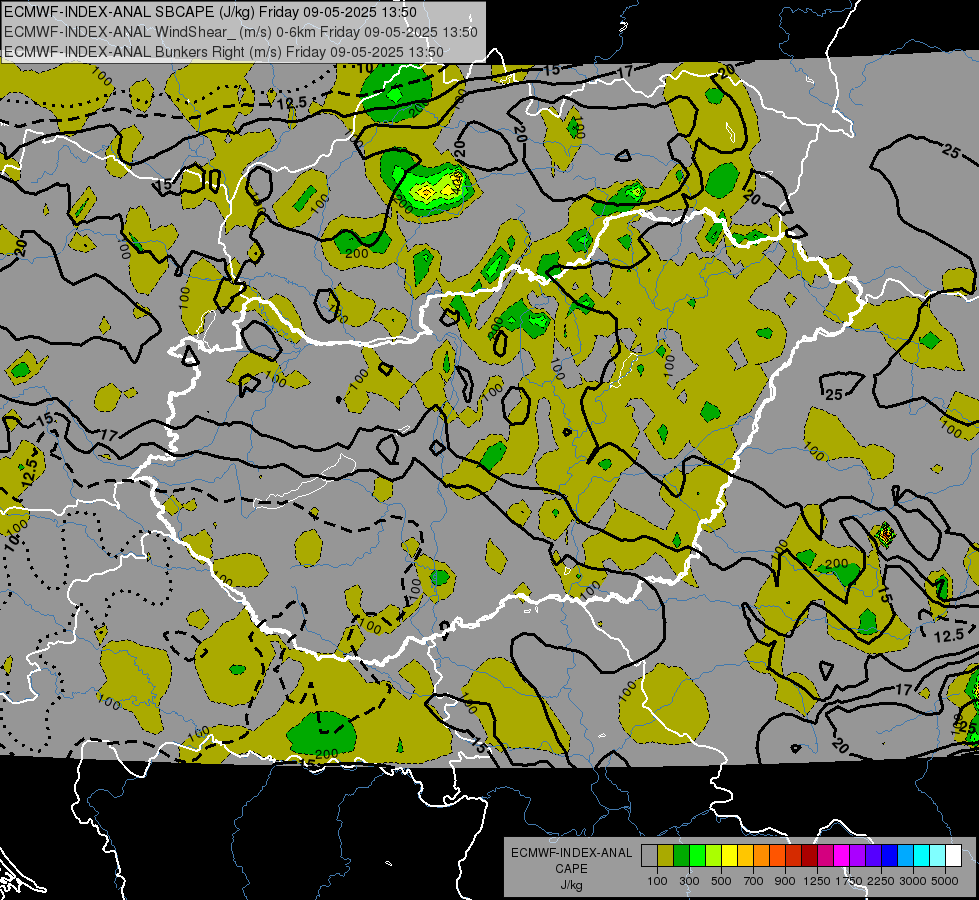979x900 pixels.
Task: Click the SBCAPE title line at top
Action: click(x=210, y=12)
